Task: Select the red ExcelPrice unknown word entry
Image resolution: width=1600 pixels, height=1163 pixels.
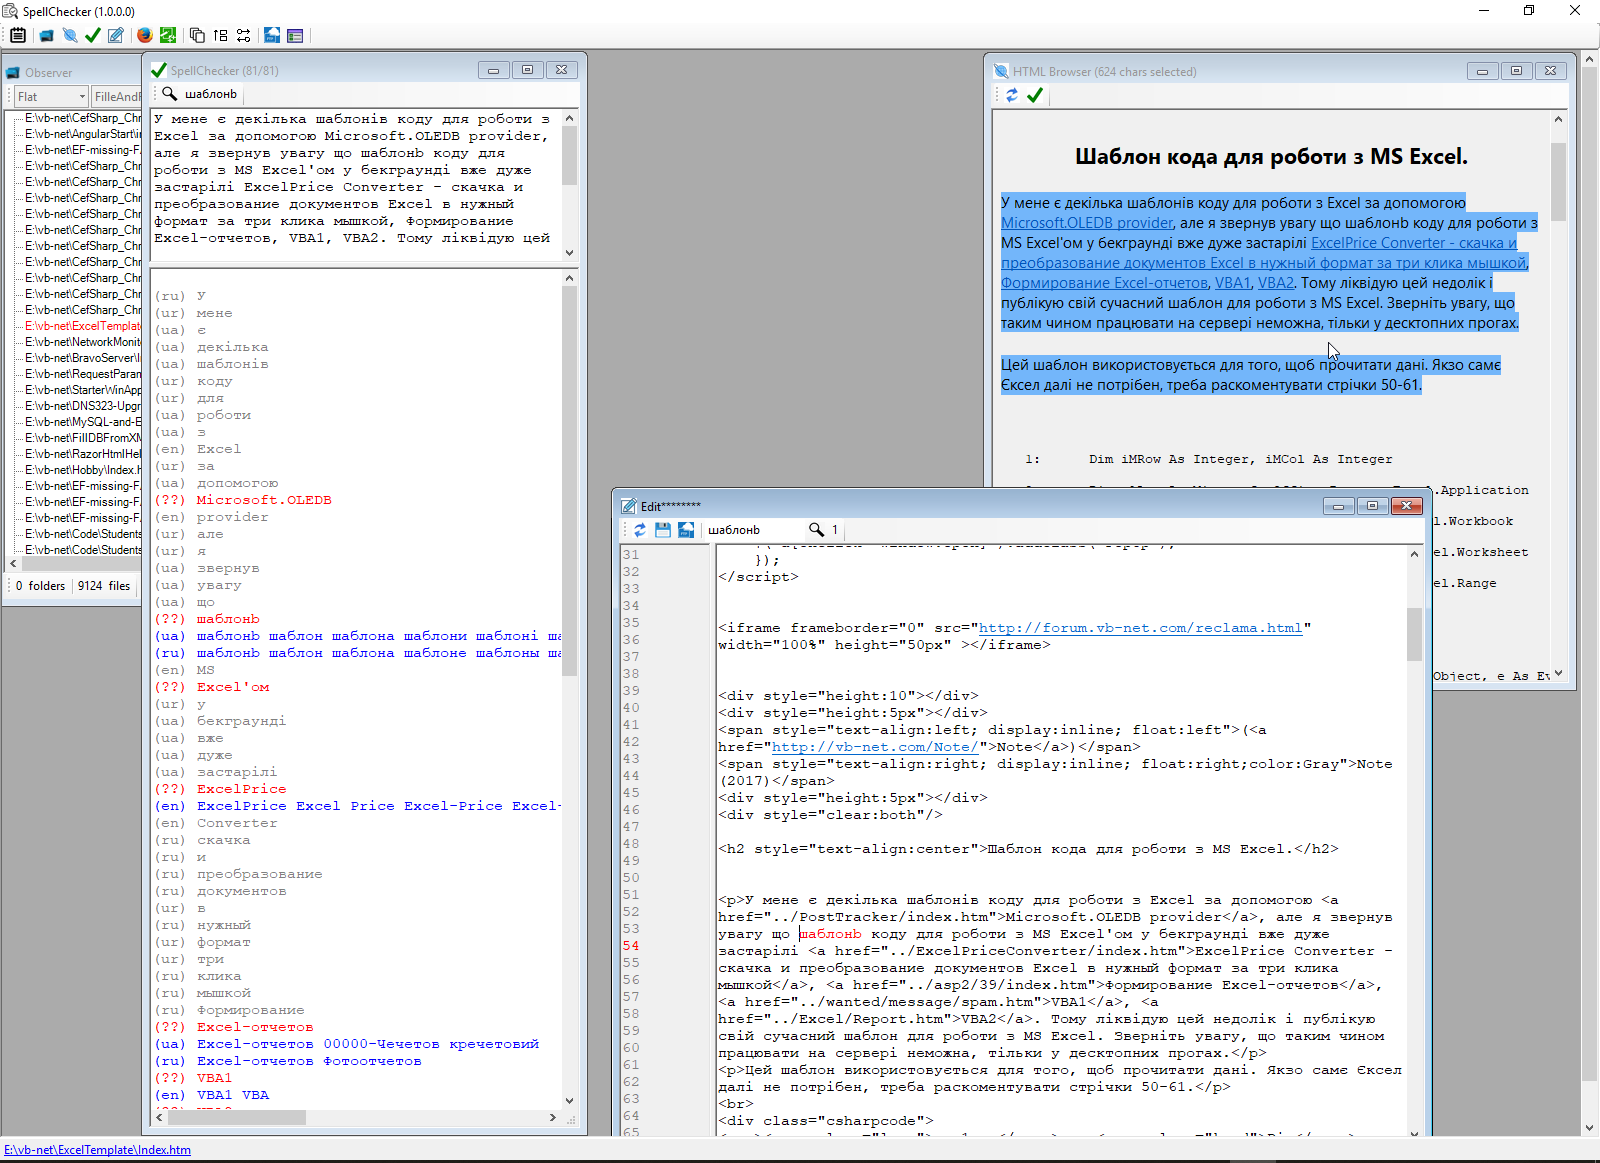Action: click(241, 789)
